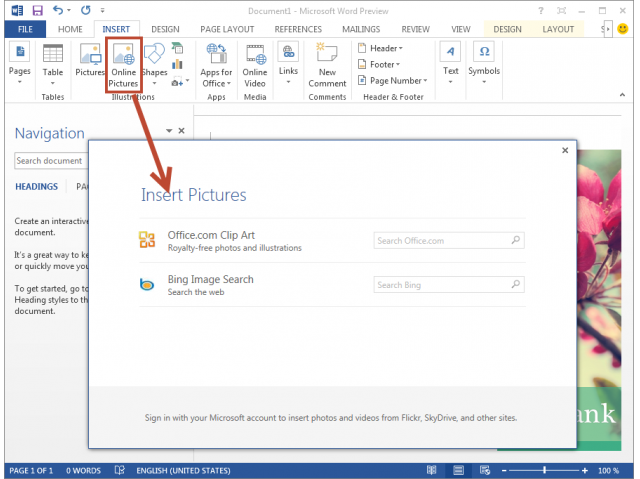Open the Shapes dropdown gallery
Screen dimensions: 640x479
tap(154, 84)
